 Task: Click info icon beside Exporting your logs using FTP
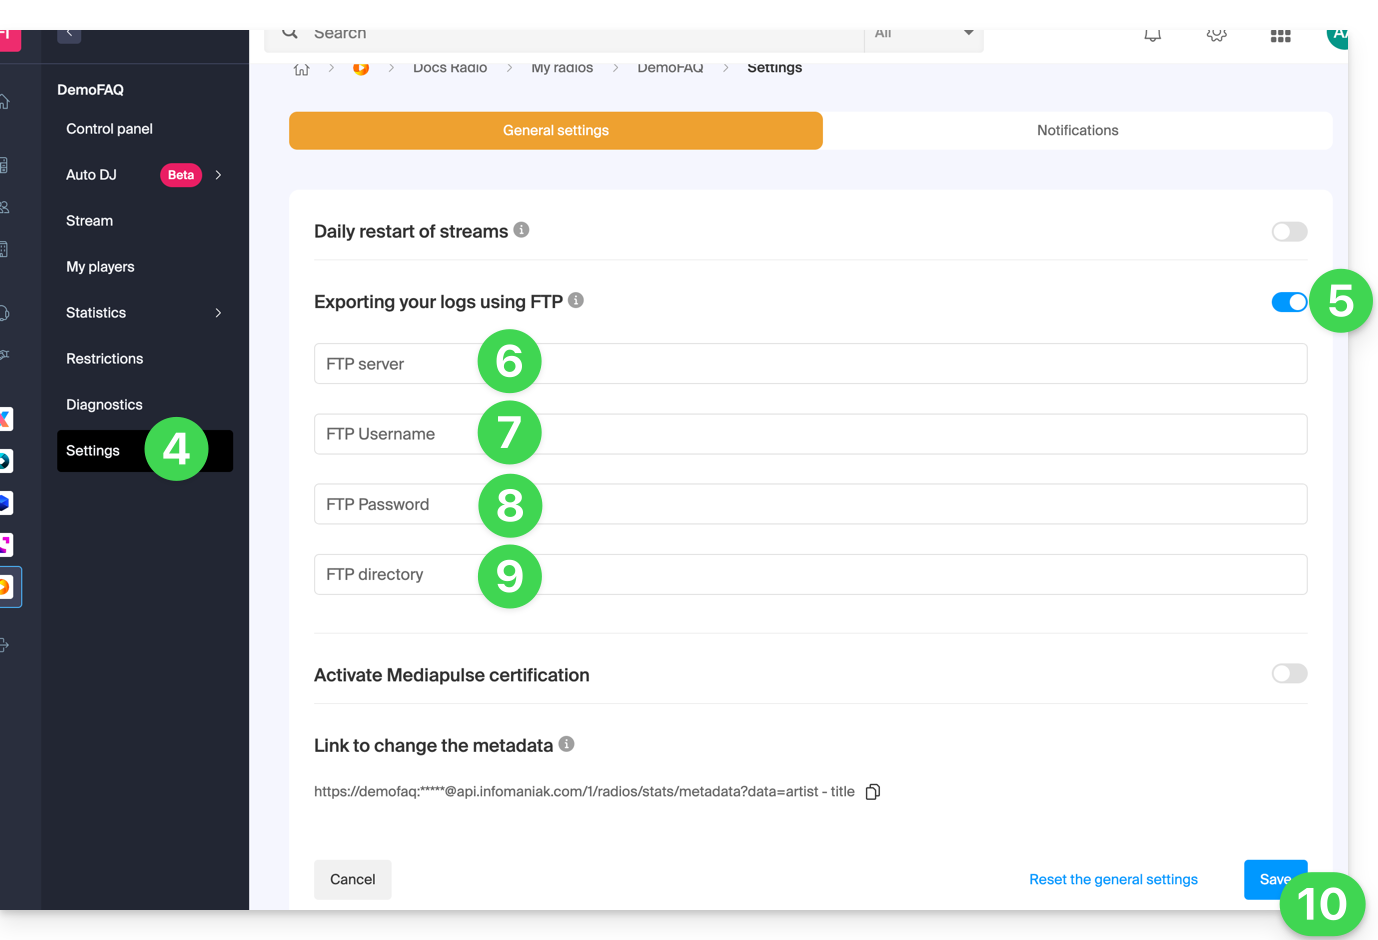tap(576, 300)
